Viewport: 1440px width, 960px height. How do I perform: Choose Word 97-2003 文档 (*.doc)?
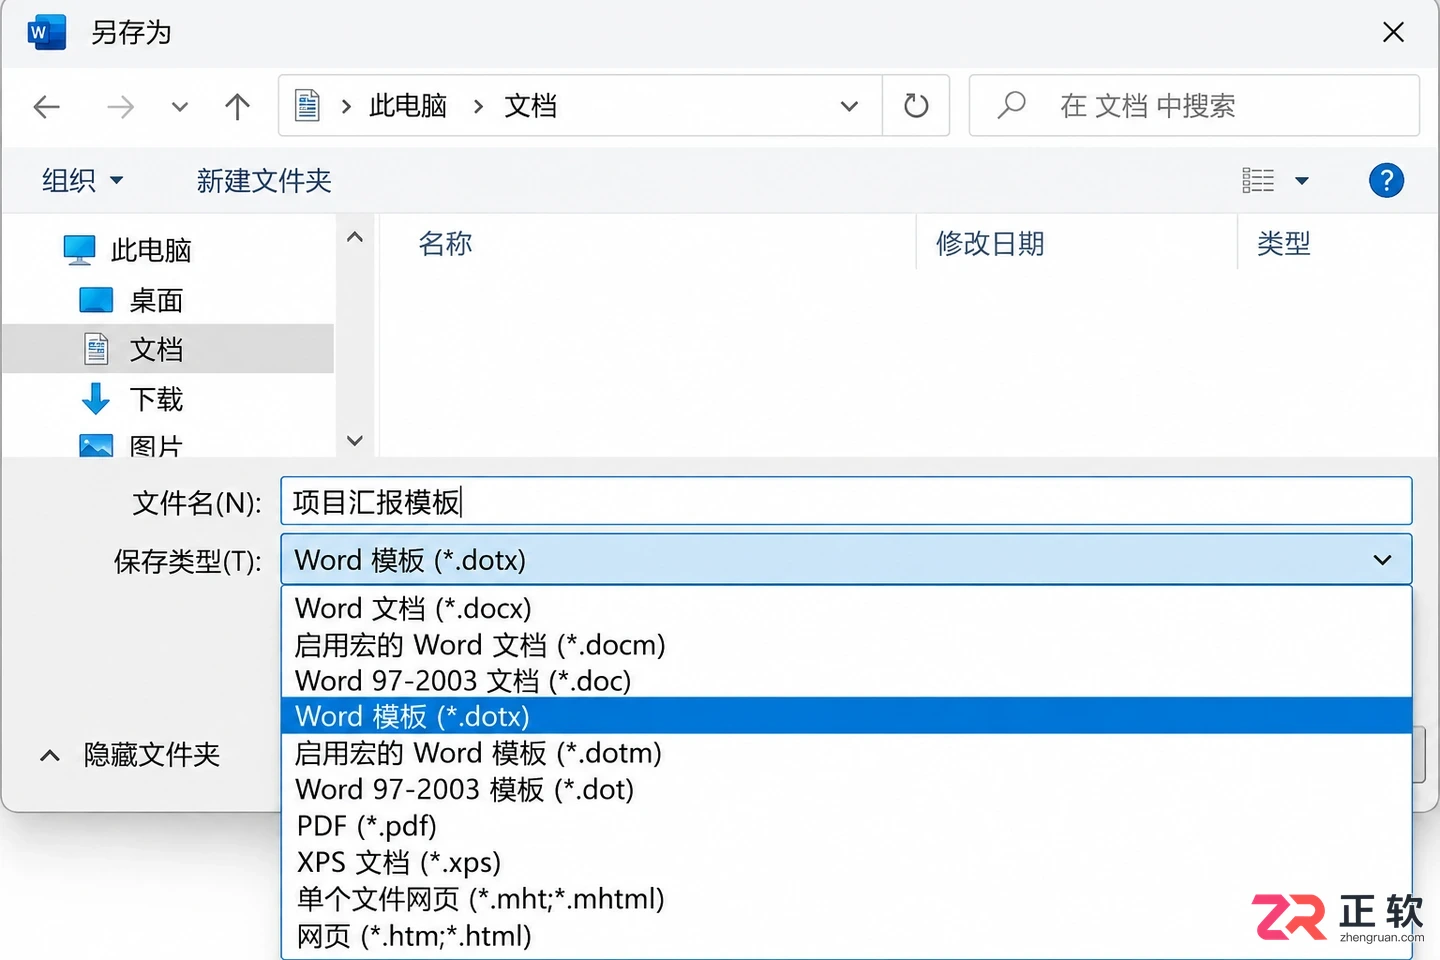point(846,680)
